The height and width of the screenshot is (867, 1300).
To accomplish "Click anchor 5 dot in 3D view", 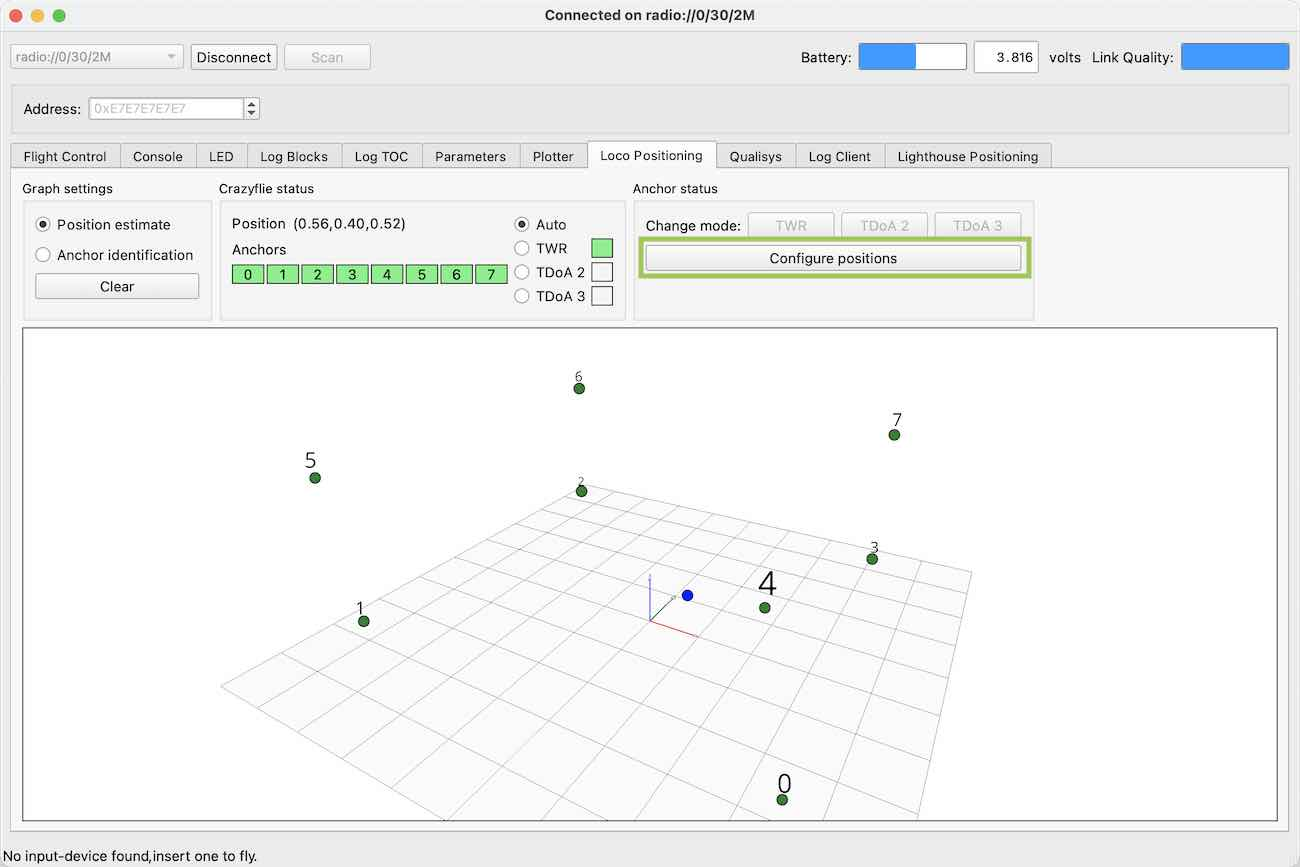I will tap(315, 478).
